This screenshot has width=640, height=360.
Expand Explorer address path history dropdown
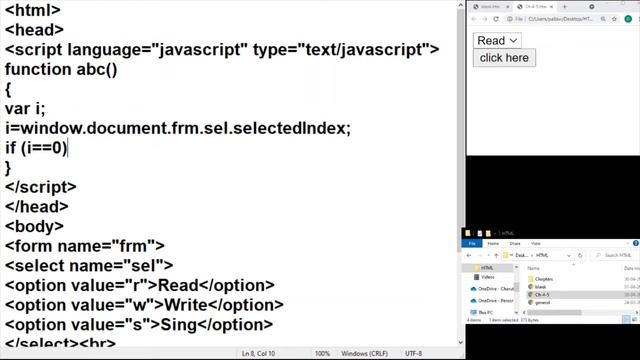click(569, 256)
